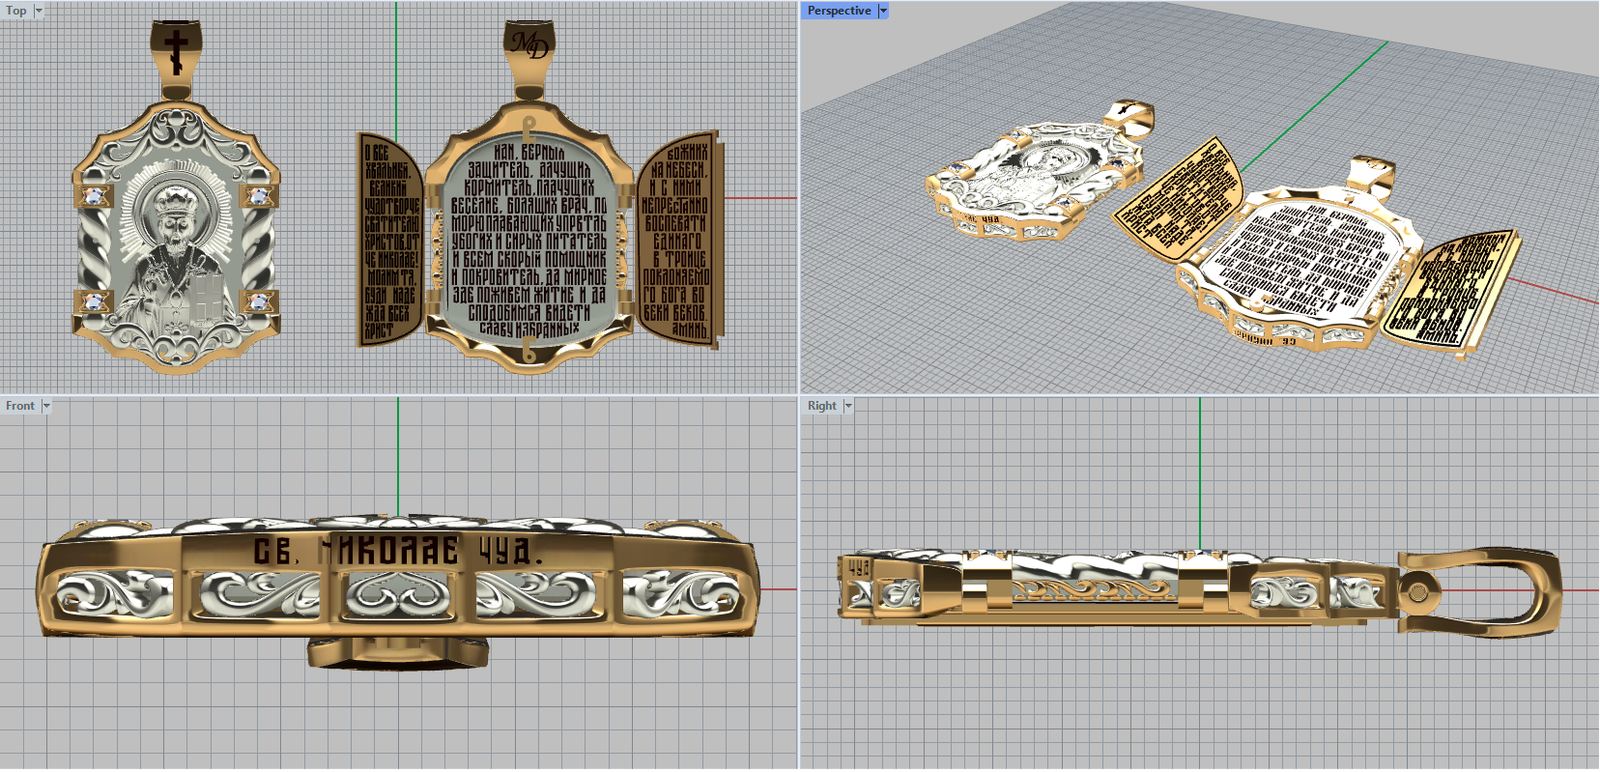
Task: Select the left hinged door panel in Top view
Action: tap(390, 240)
